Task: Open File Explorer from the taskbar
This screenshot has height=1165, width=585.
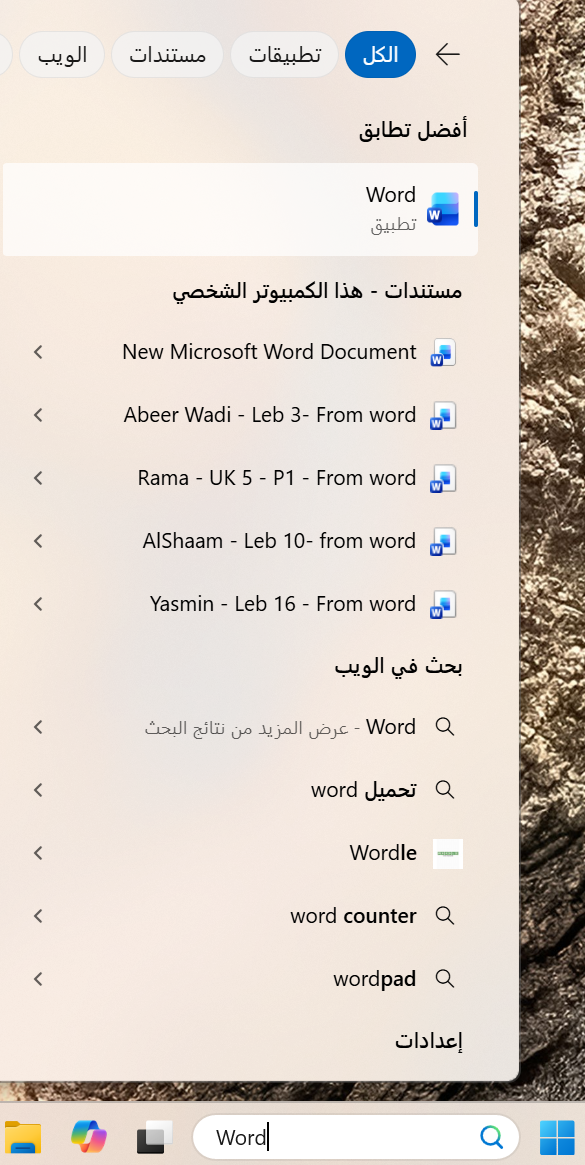Action: (x=23, y=1137)
